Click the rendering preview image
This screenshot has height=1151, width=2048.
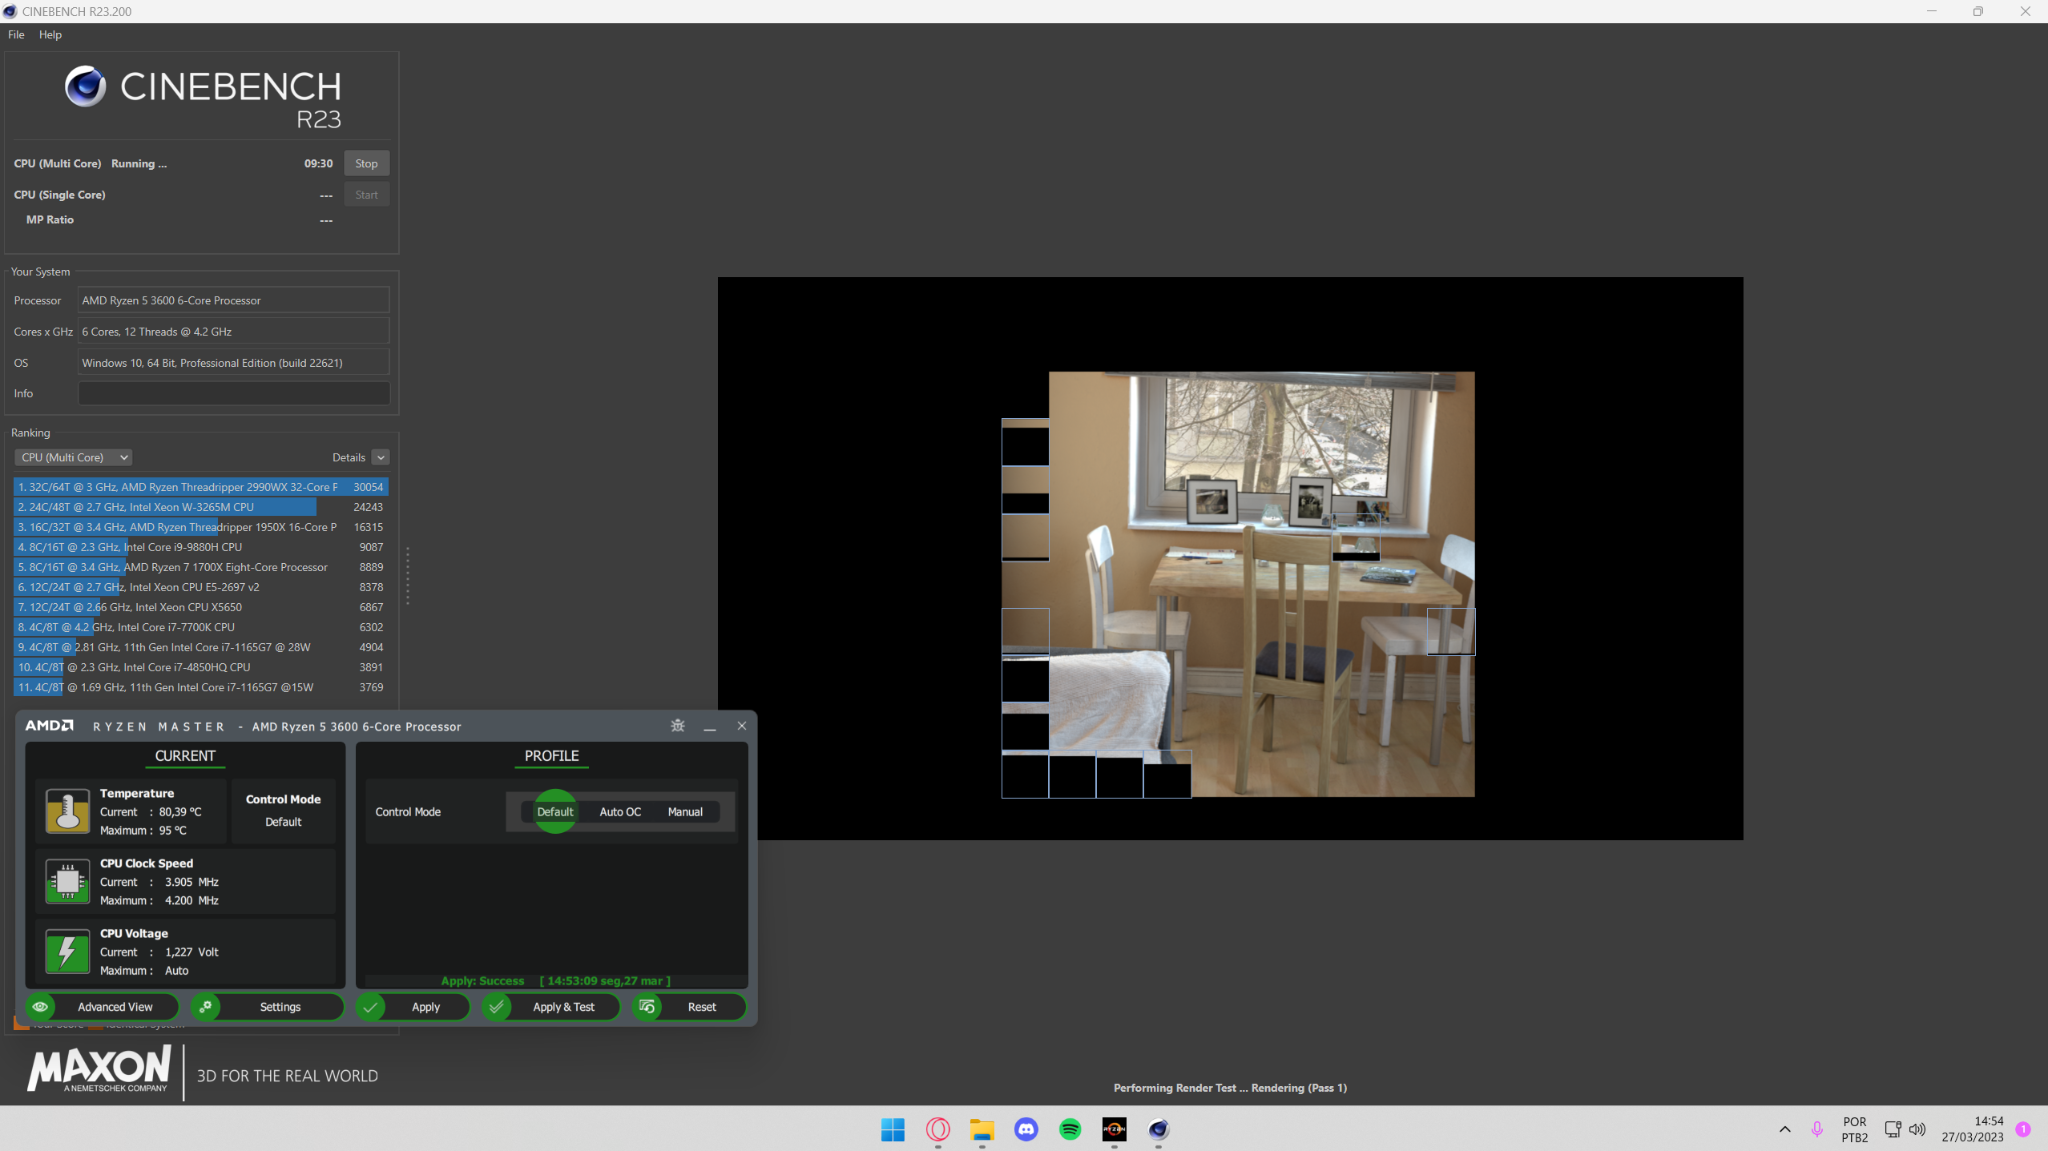1230,558
